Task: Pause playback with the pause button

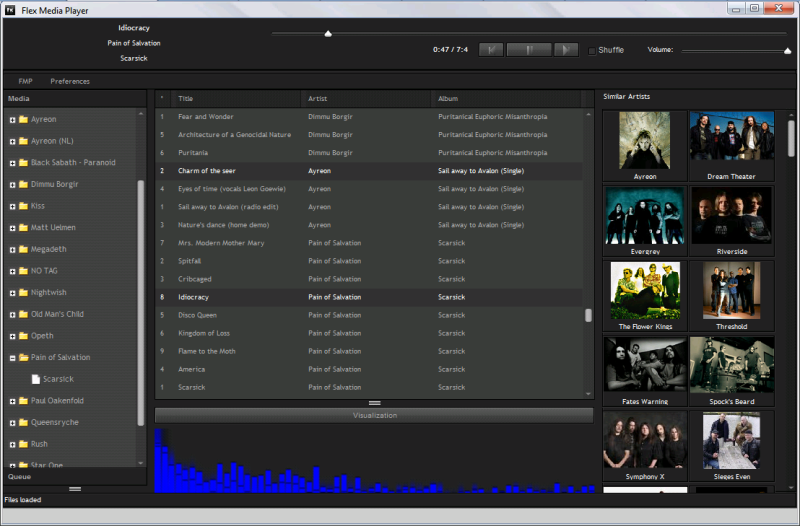Action: [x=529, y=50]
